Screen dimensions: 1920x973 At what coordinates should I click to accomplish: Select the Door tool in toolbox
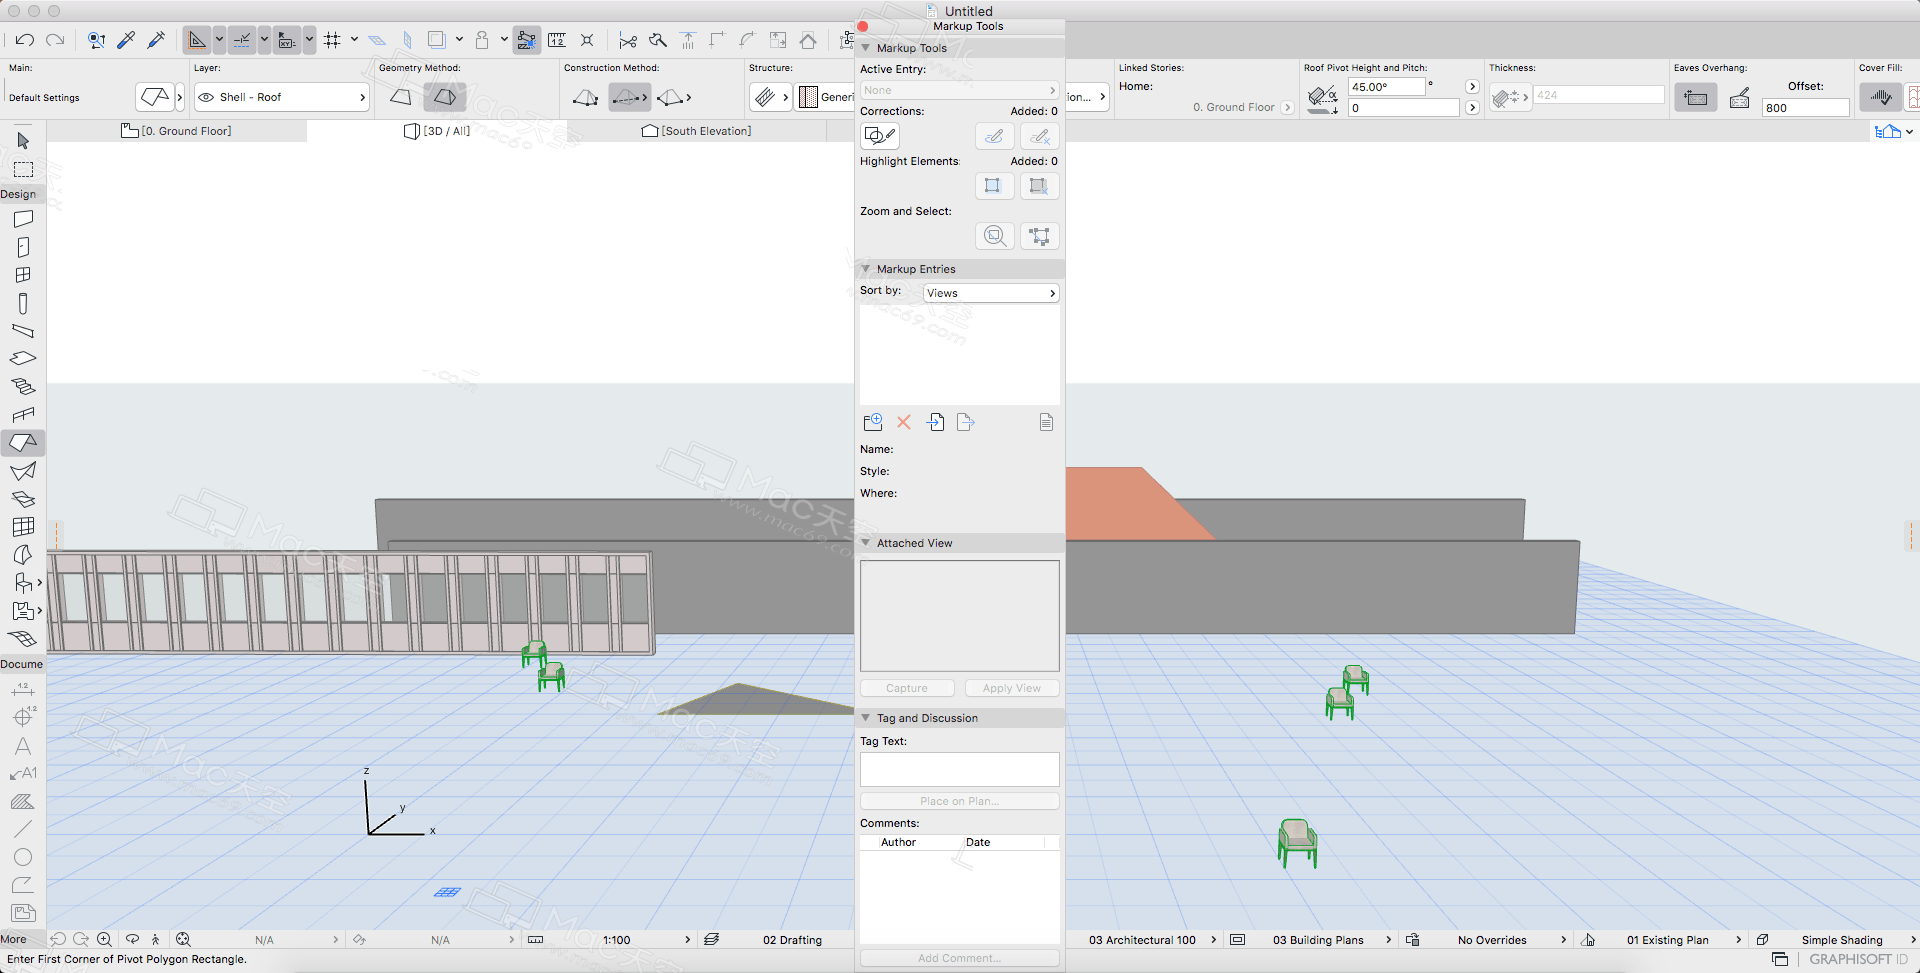click(x=23, y=247)
